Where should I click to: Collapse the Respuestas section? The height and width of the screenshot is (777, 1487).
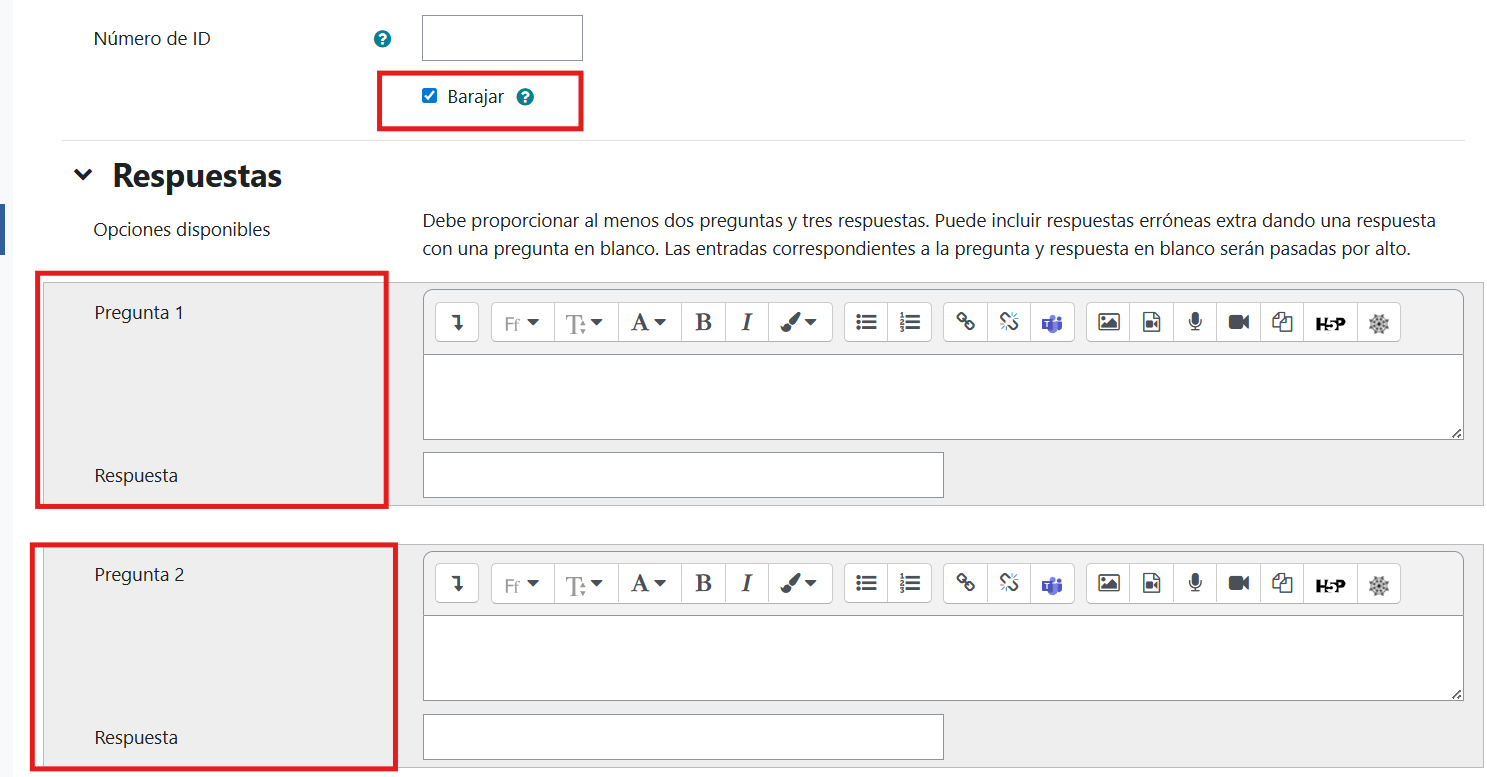pos(82,176)
